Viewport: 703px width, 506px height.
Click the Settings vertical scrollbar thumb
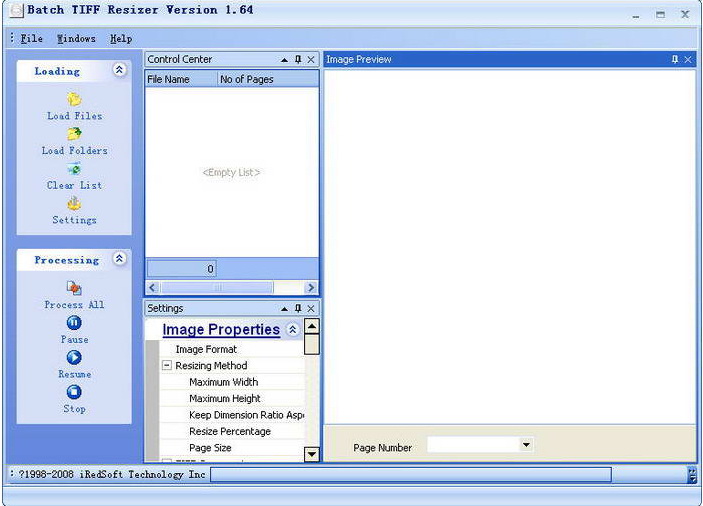point(312,344)
